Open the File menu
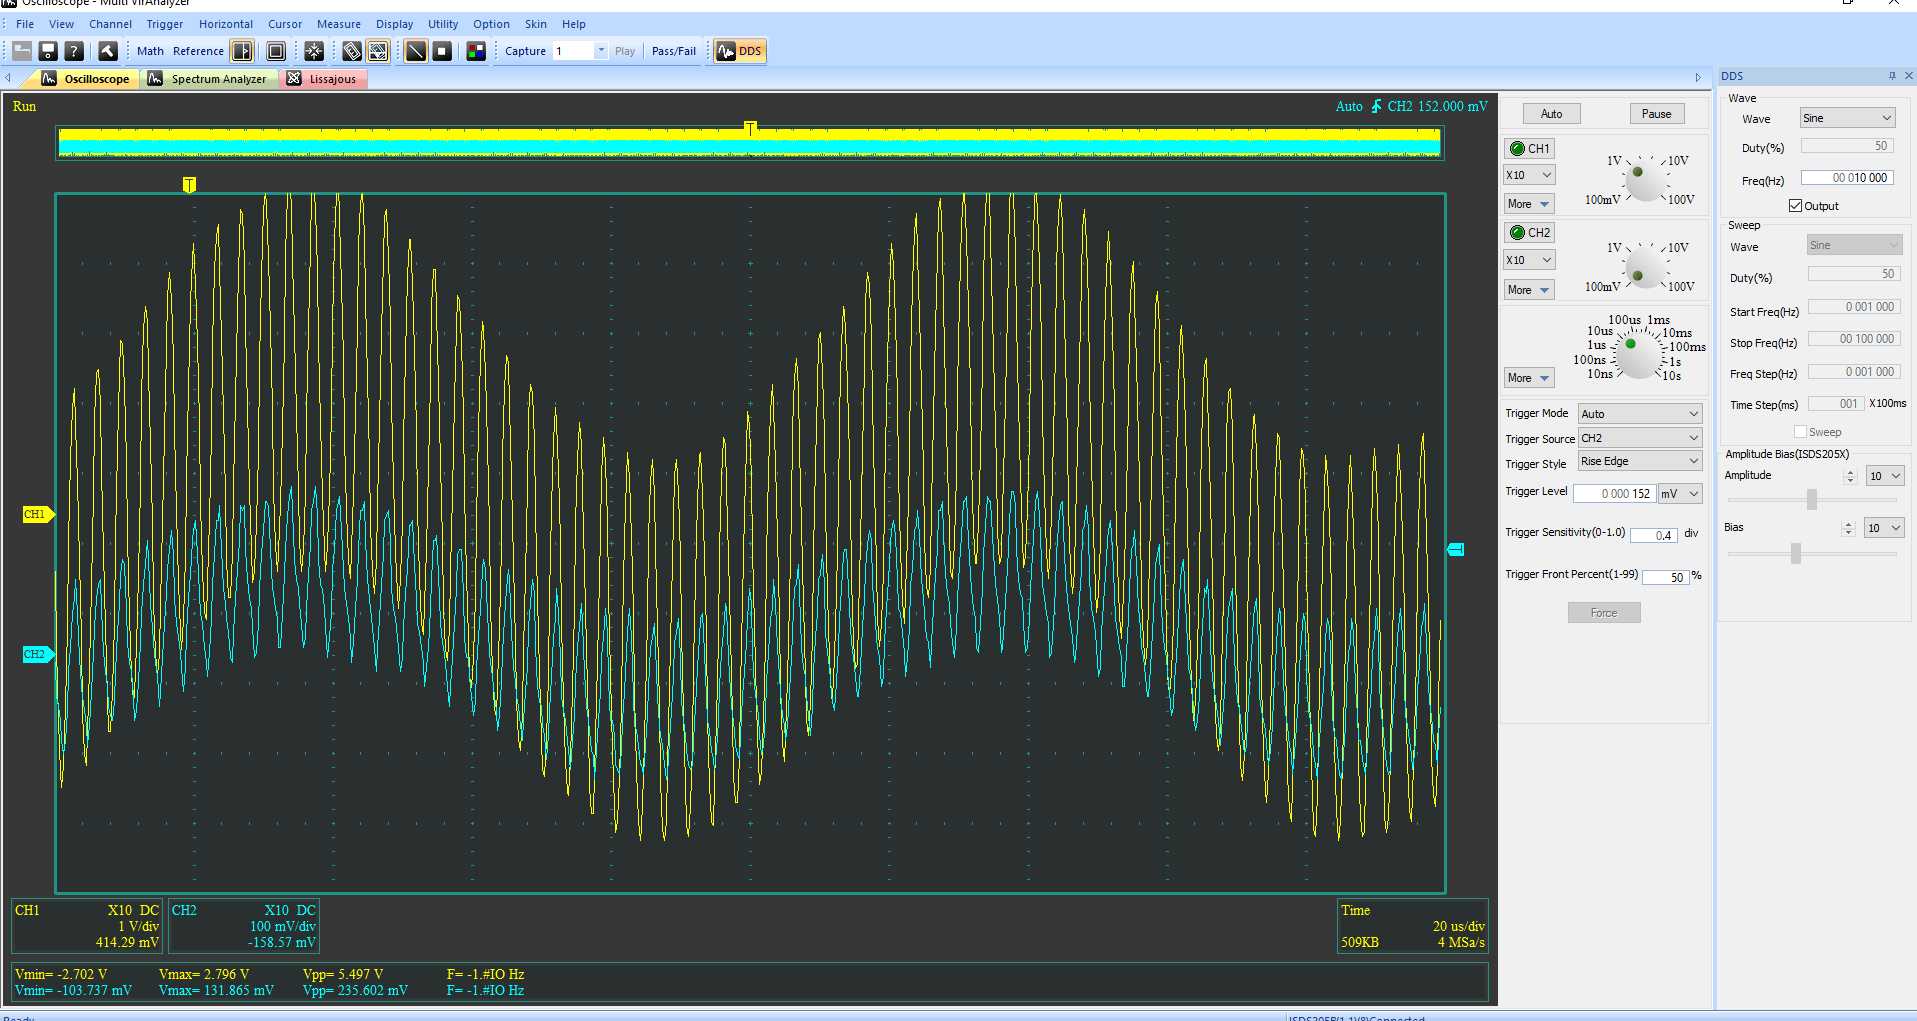 (x=25, y=24)
